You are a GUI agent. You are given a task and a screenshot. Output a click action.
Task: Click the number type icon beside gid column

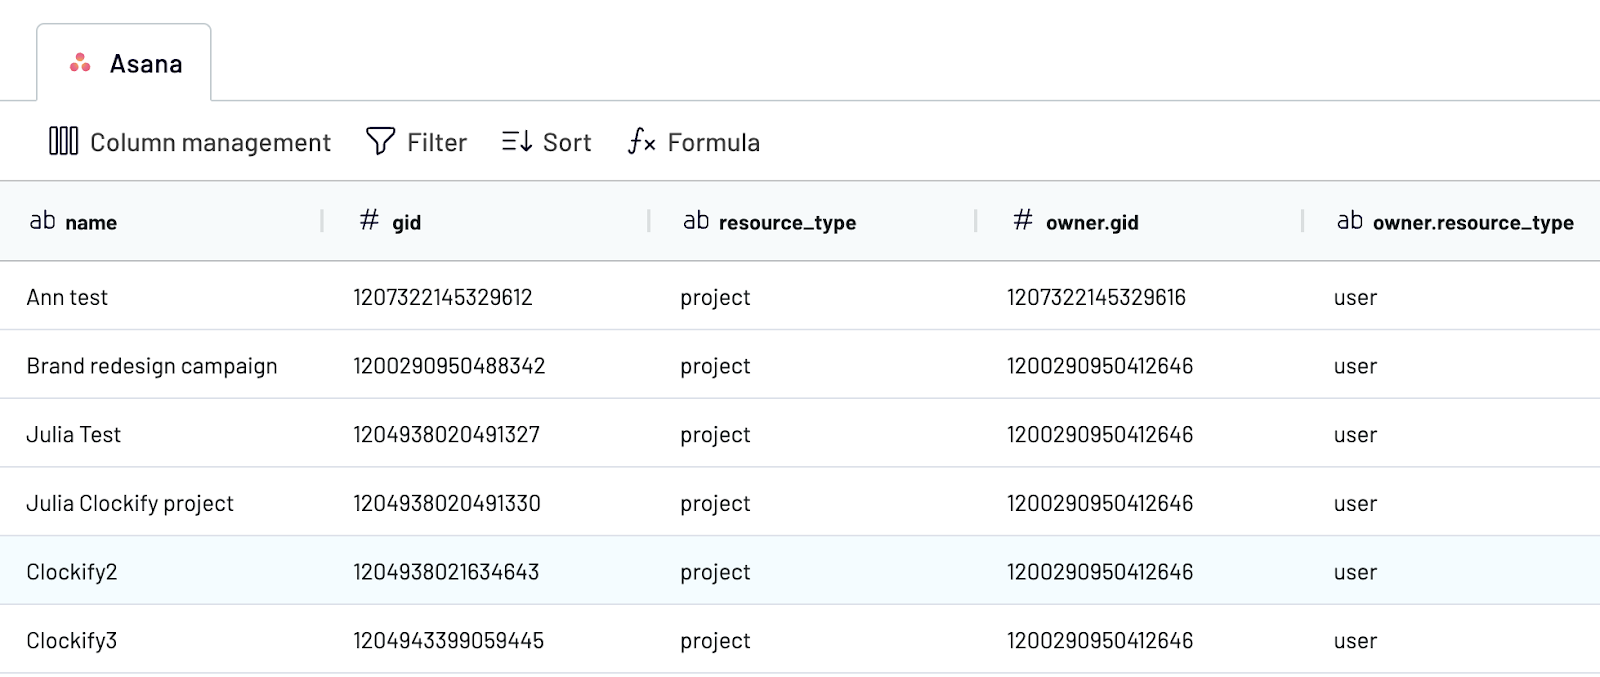pyautogui.click(x=369, y=221)
